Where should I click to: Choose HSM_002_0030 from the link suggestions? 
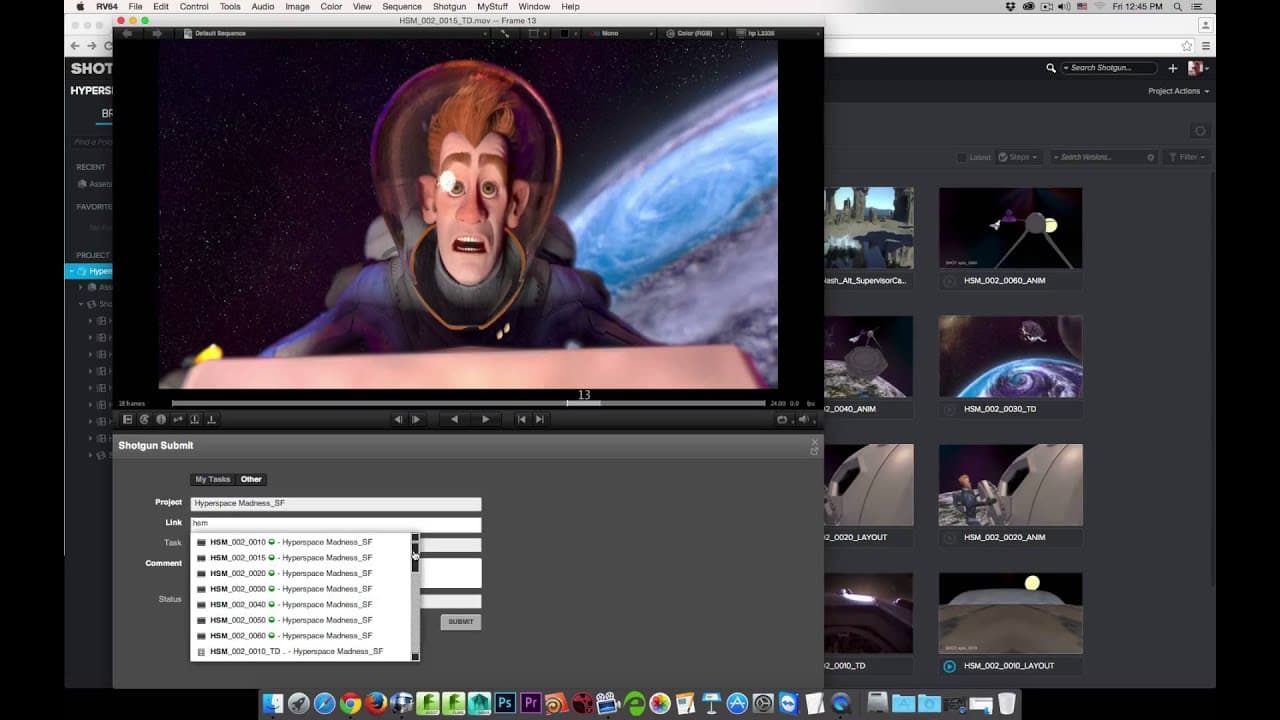301,589
